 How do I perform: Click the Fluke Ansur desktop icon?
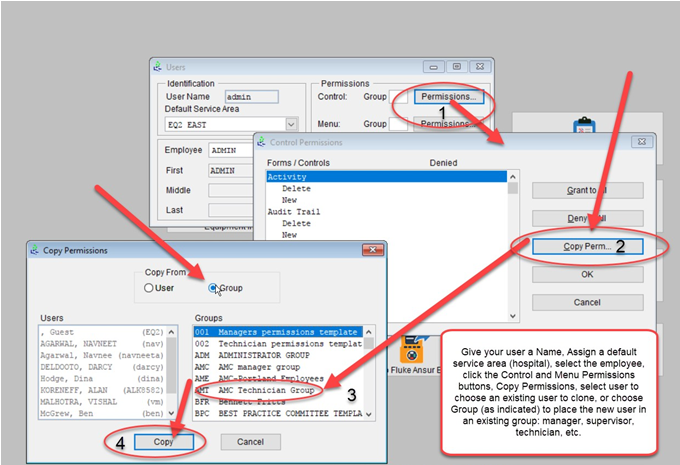pyautogui.click(x=410, y=350)
